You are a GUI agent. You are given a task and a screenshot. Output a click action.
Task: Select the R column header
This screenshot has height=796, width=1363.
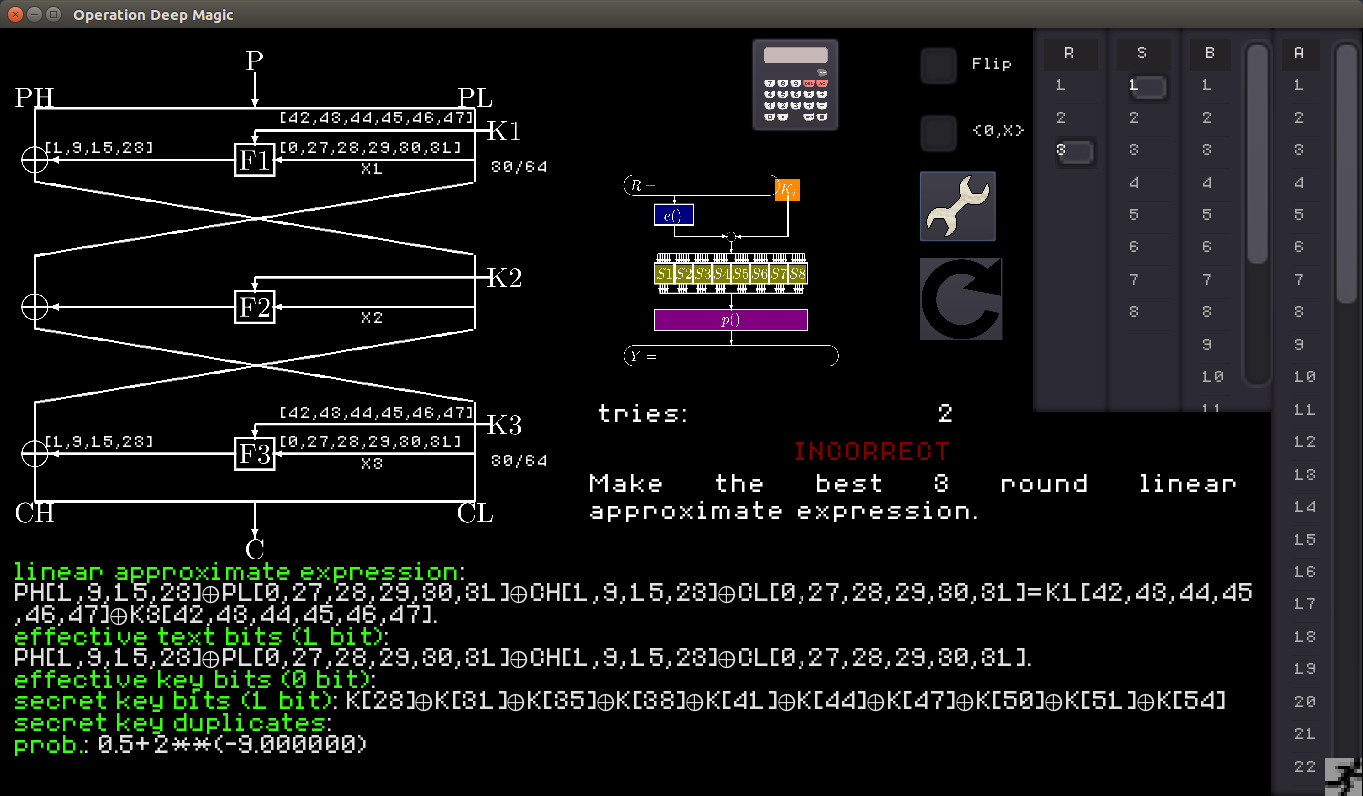(1070, 53)
